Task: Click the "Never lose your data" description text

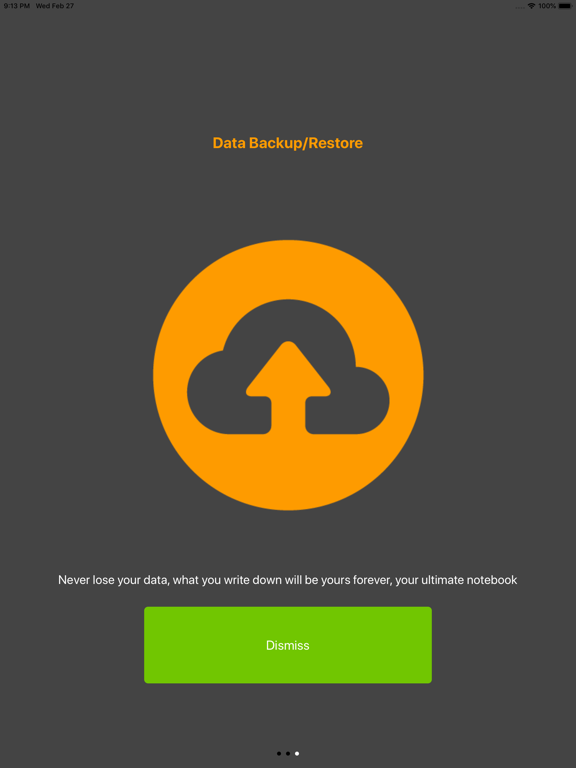Action: (x=288, y=580)
